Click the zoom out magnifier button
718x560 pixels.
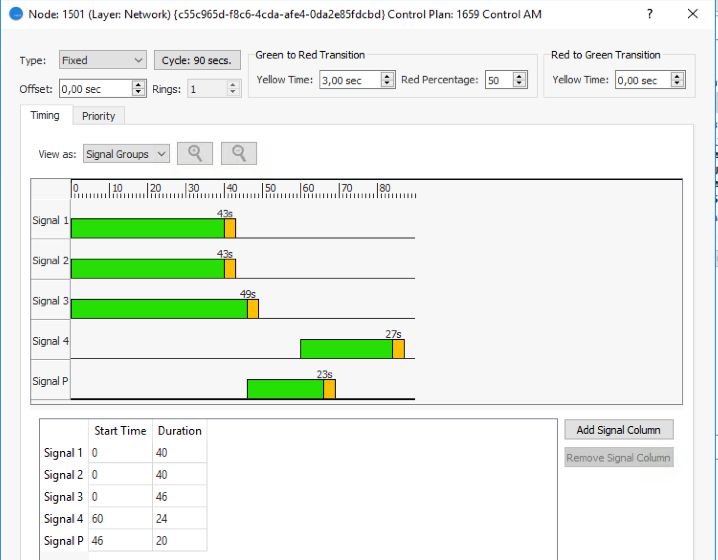[x=239, y=153]
